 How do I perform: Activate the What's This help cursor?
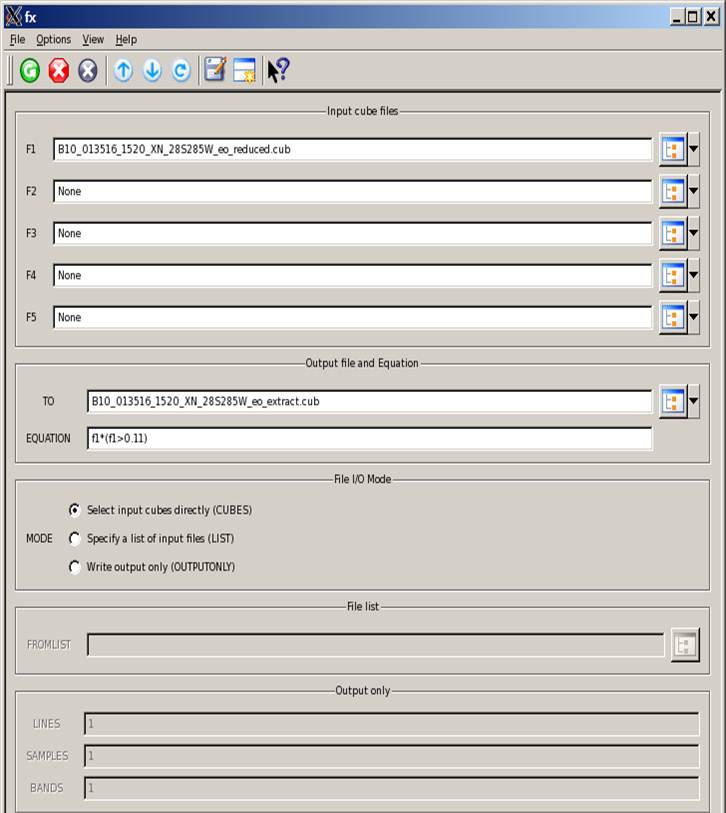point(278,70)
